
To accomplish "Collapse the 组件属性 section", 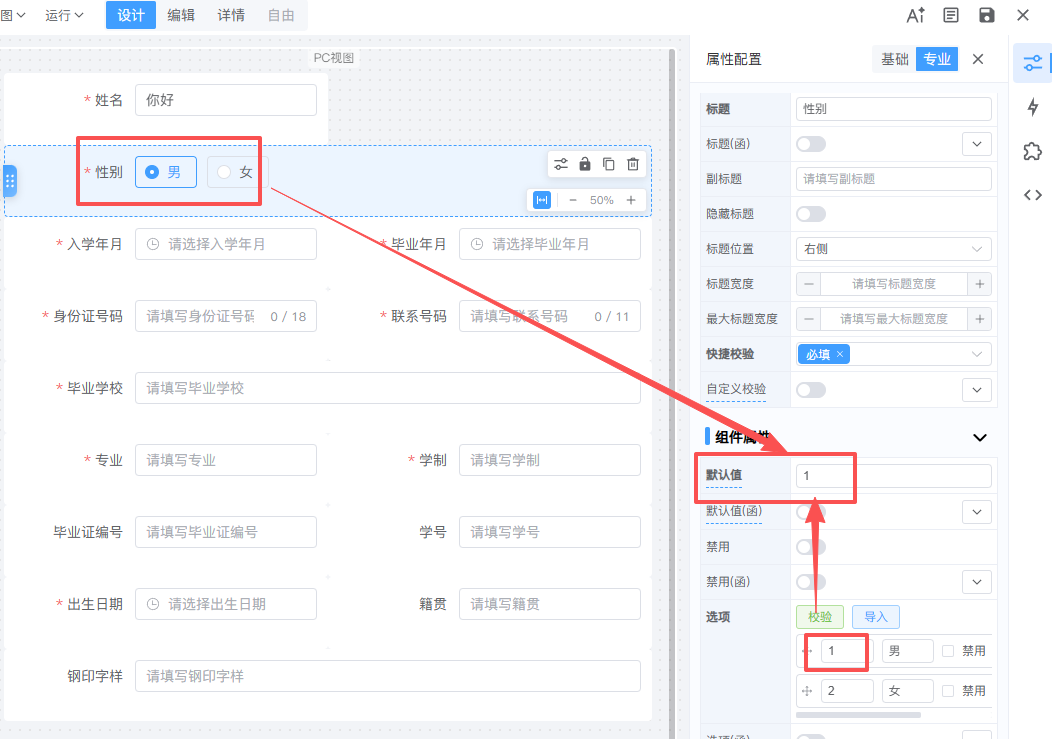I will tap(979, 437).
